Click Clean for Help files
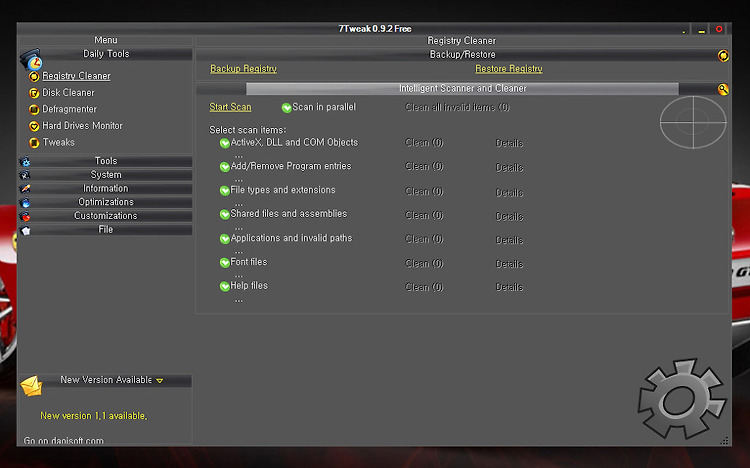 pyautogui.click(x=424, y=287)
